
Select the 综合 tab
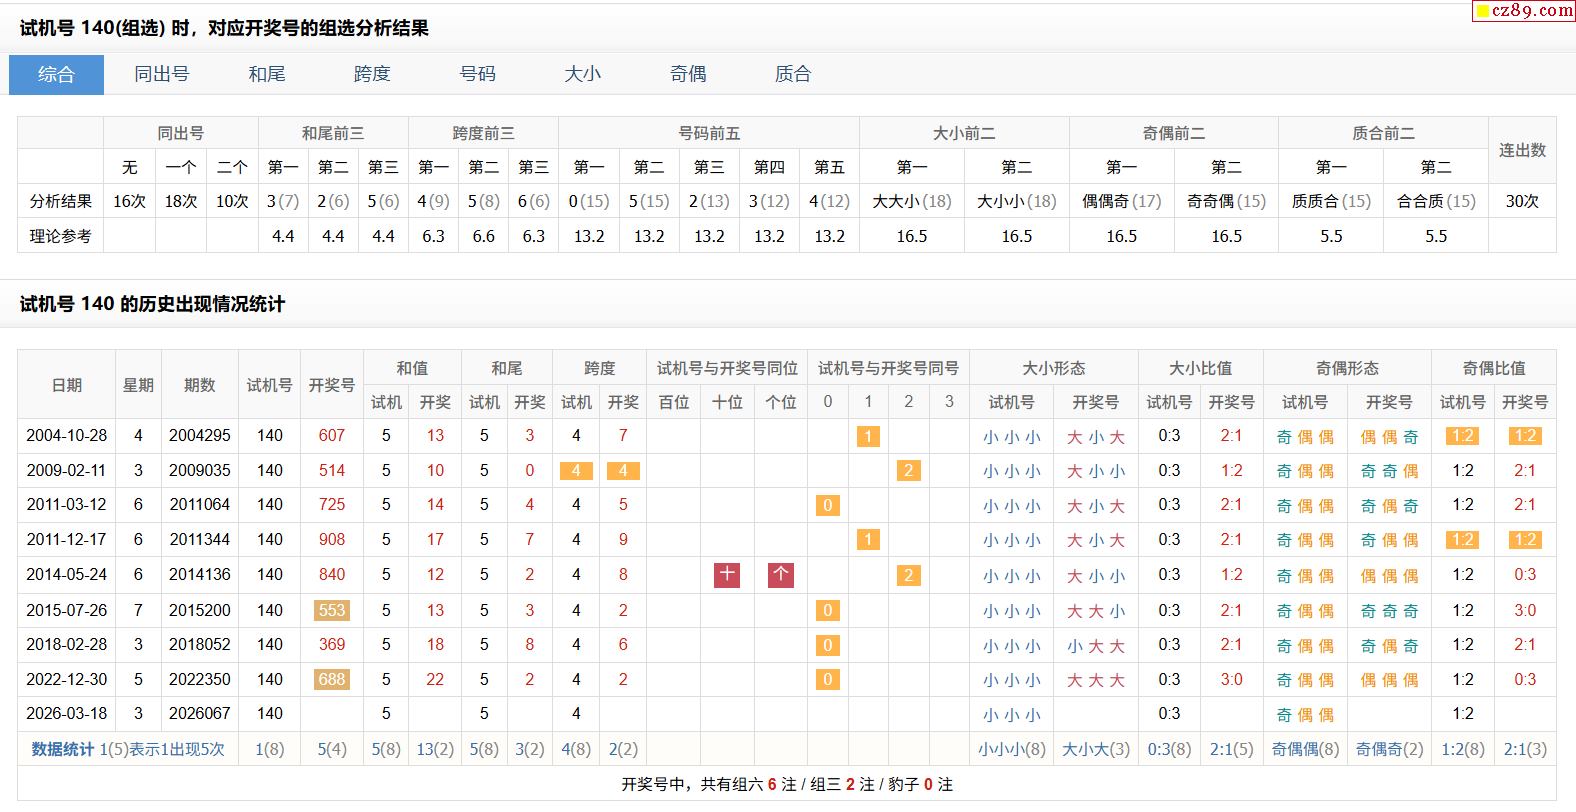coord(56,74)
